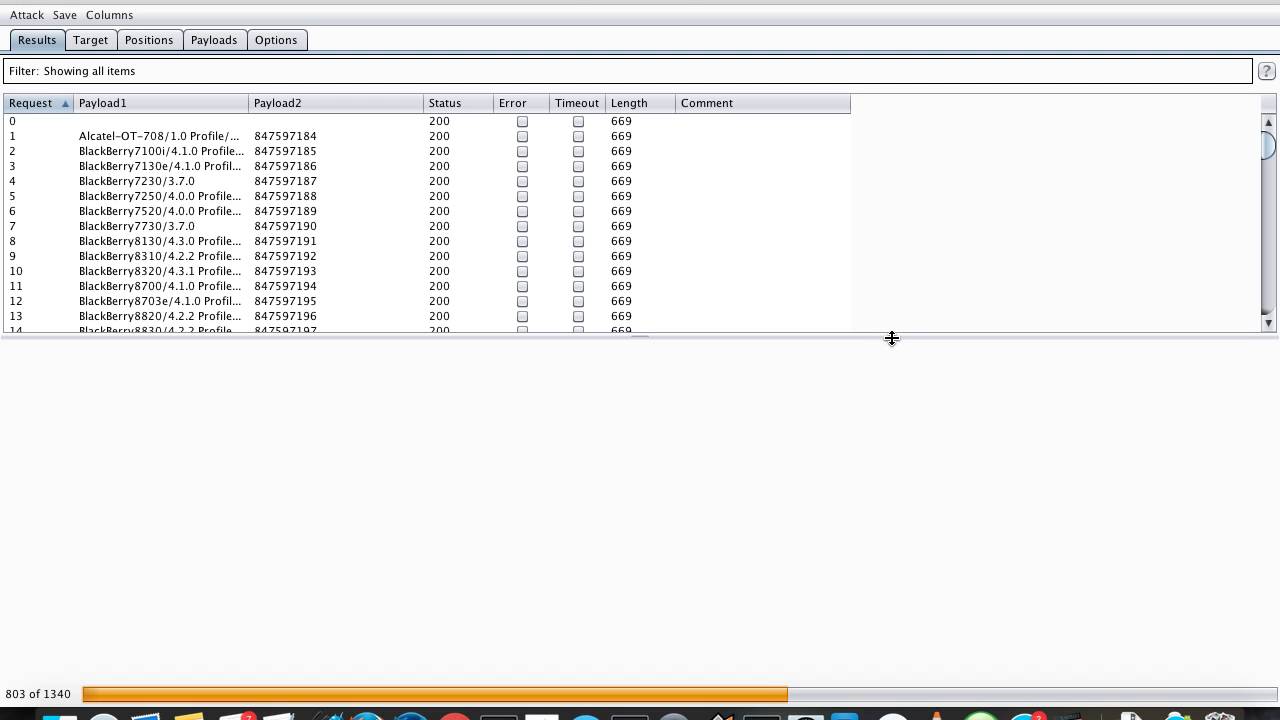Select the BlackBerry7250/4.0.0 payload cell
This screenshot has width=1280, height=720.
pyautogui.click(x=161, y=196)
